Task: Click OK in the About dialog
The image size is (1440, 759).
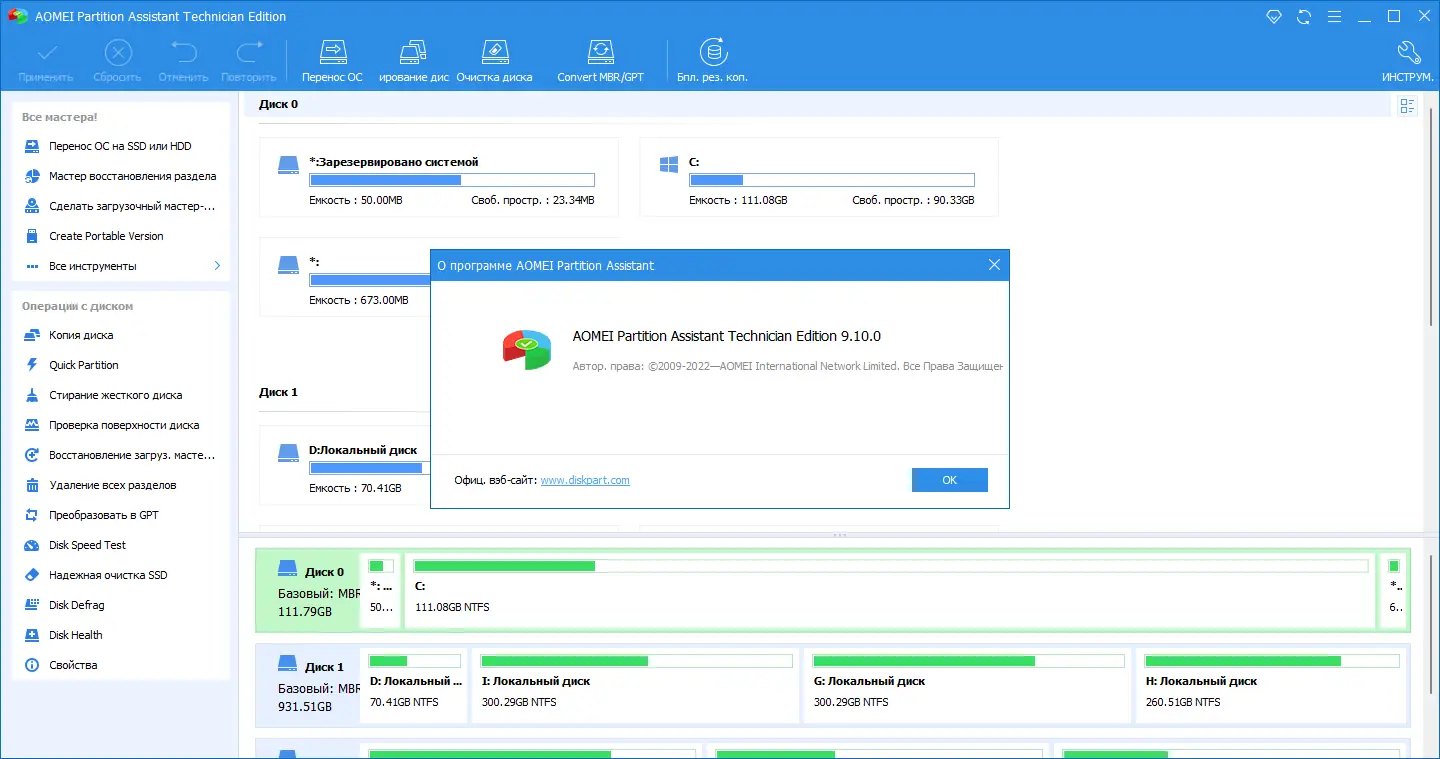Action: pyautogui.click(x=949, y=480)
